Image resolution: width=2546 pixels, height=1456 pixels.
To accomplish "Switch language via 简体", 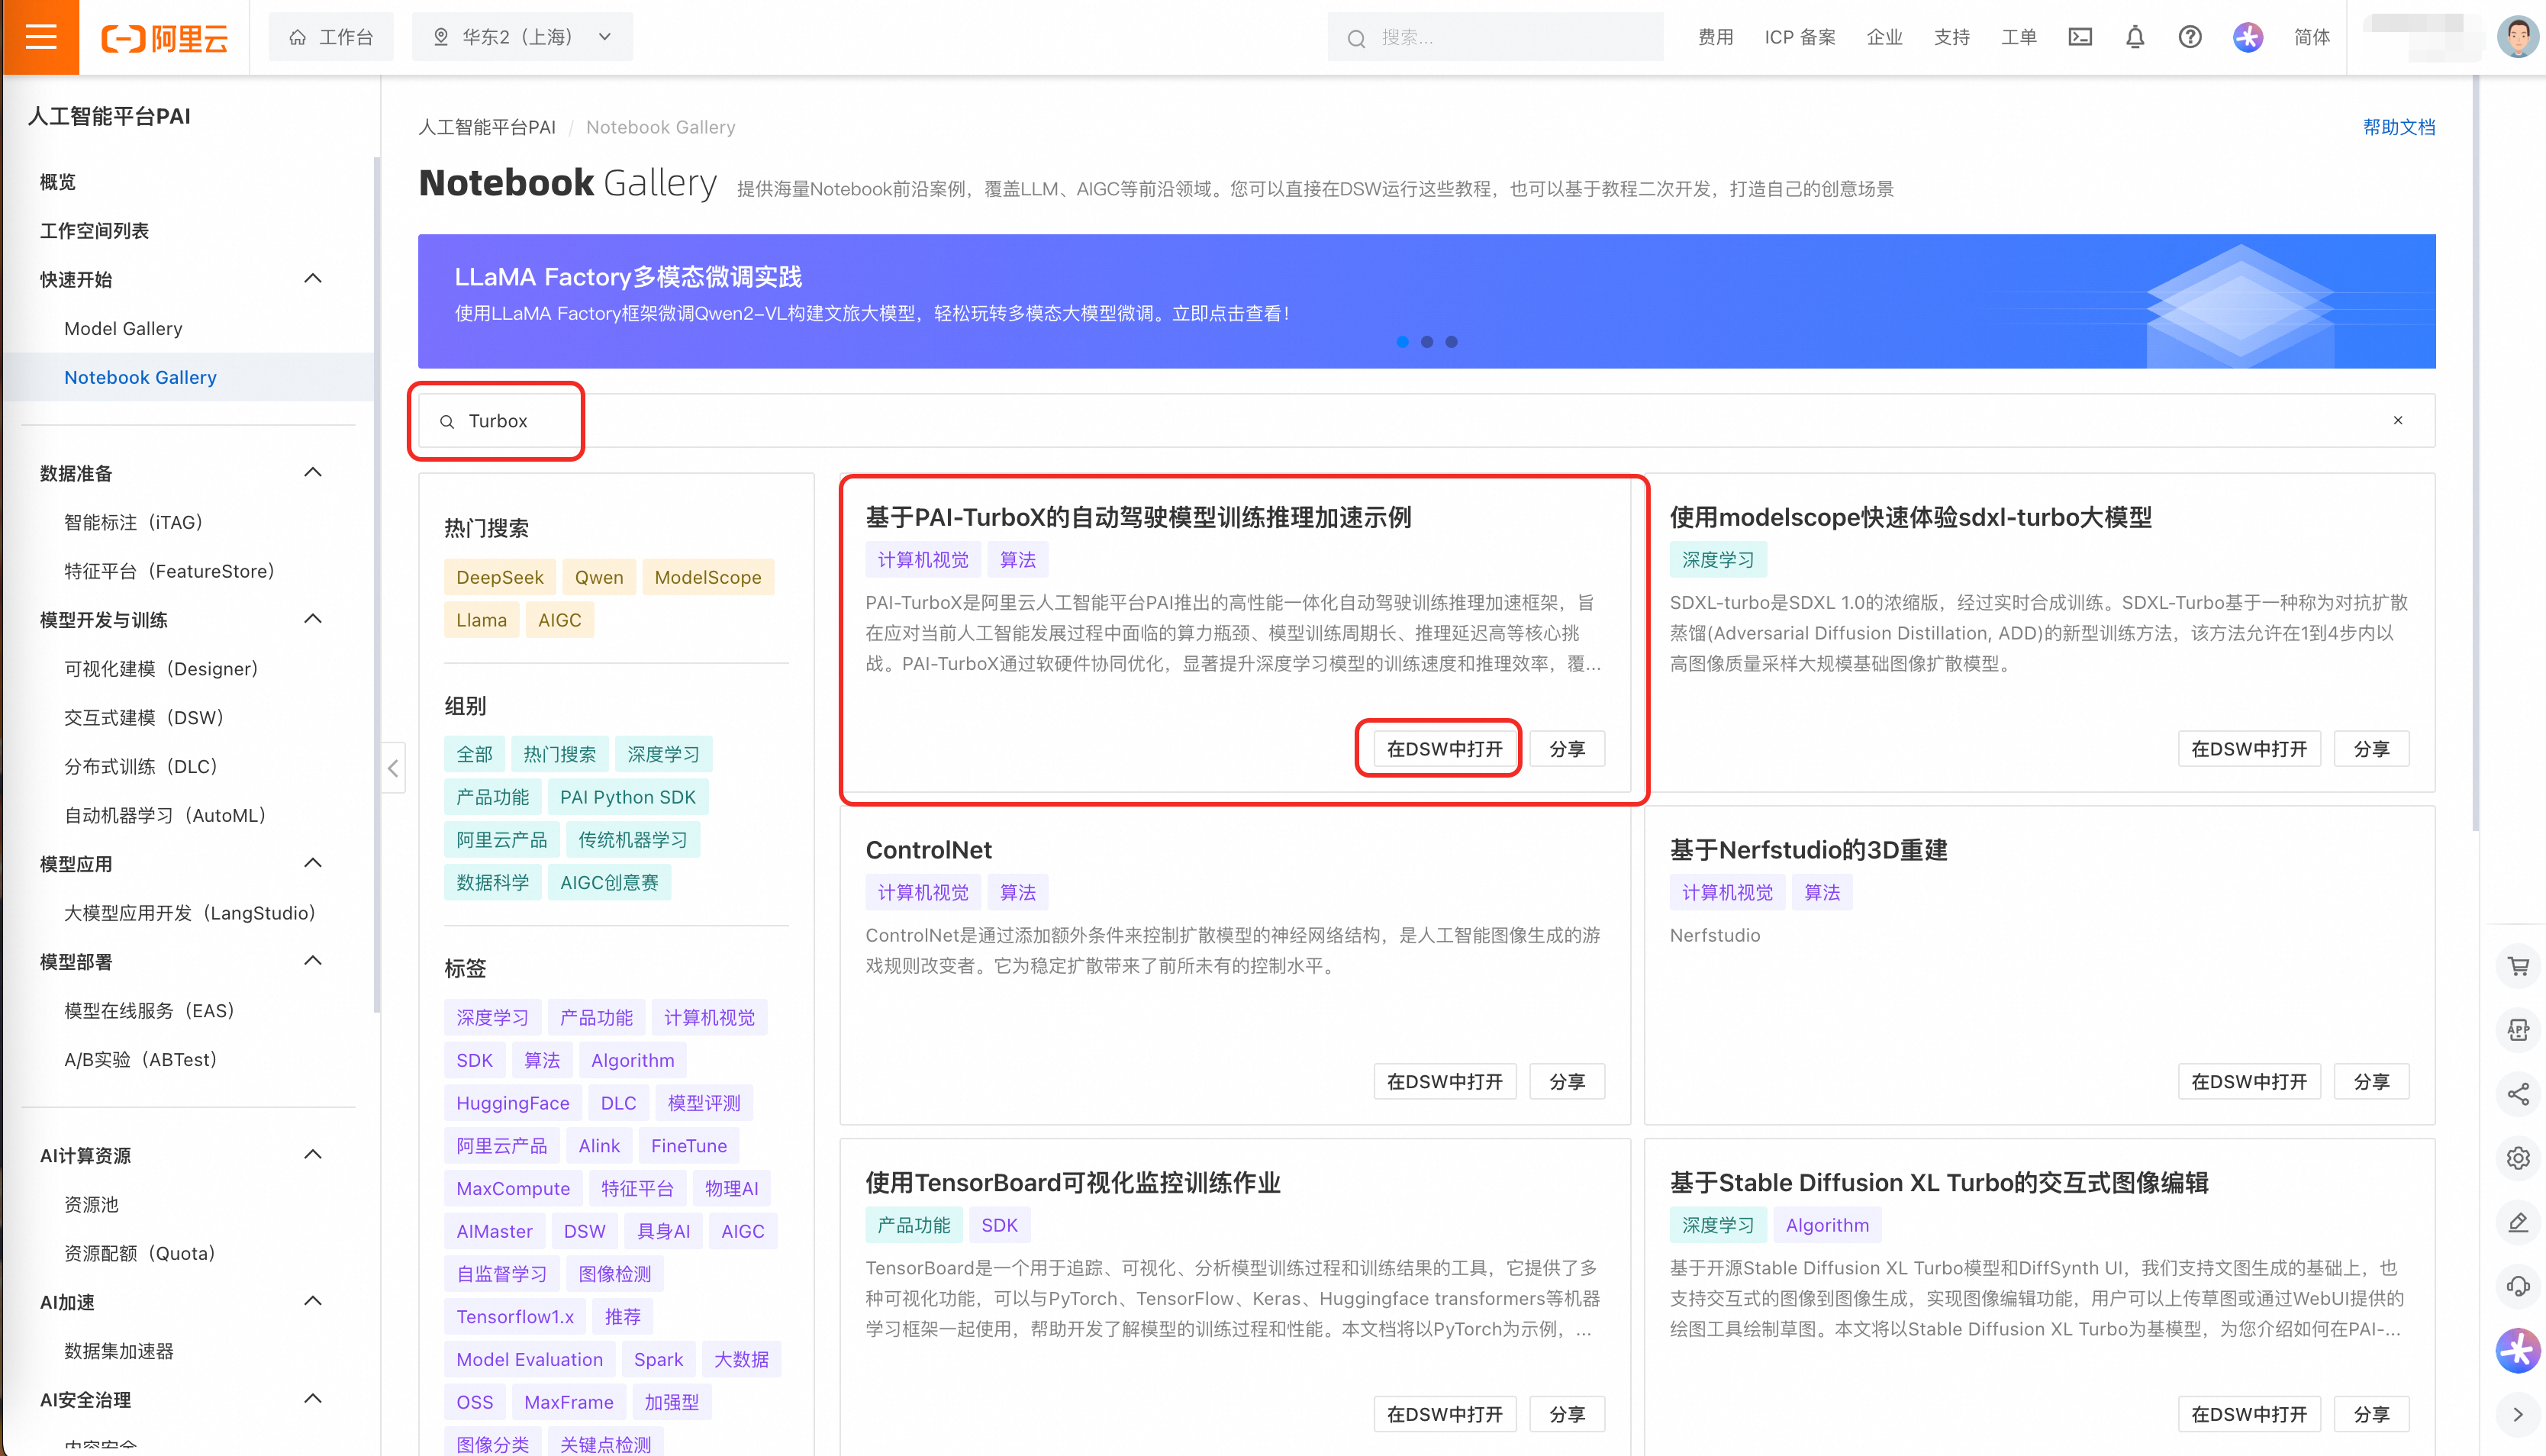I will pyautogui.click(x=2312, y=37).
